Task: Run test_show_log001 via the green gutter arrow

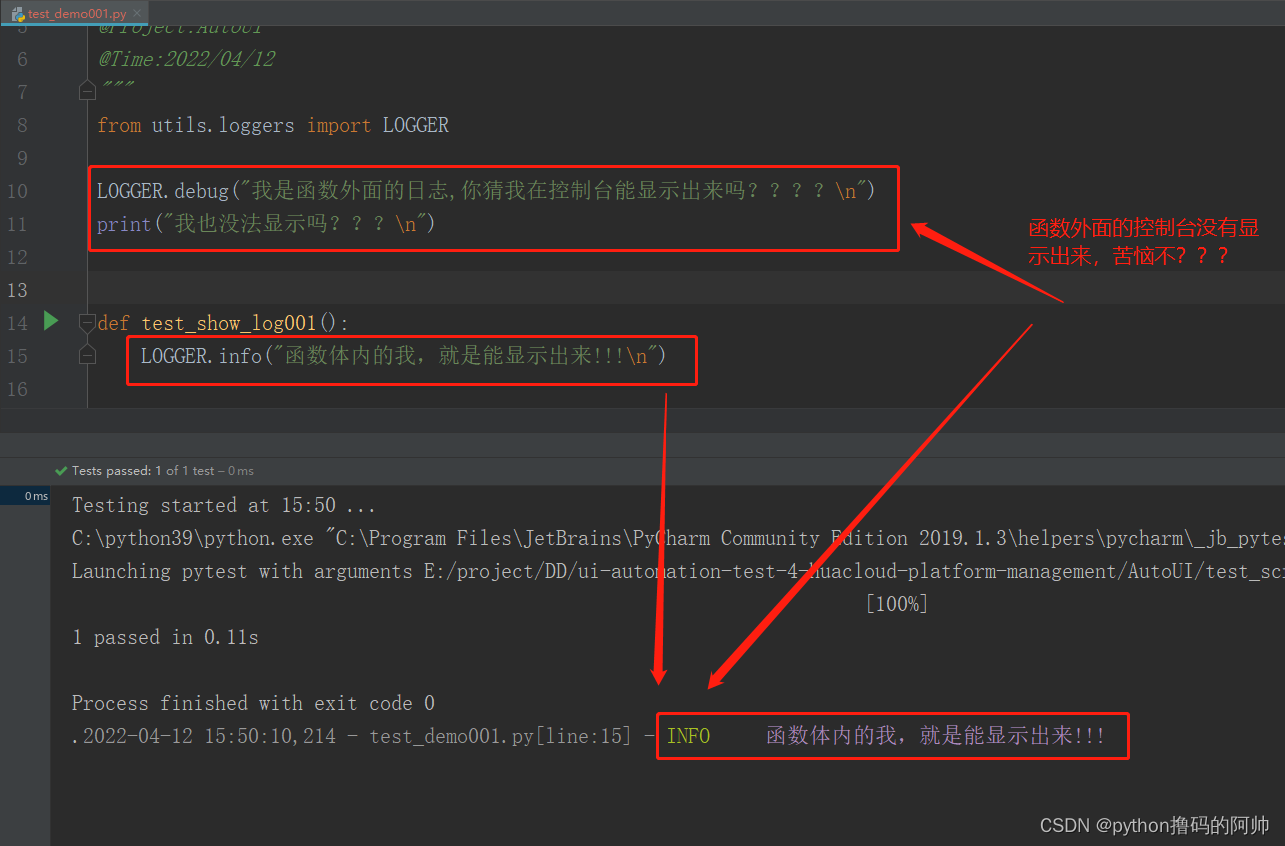Action: coord(51,321)
